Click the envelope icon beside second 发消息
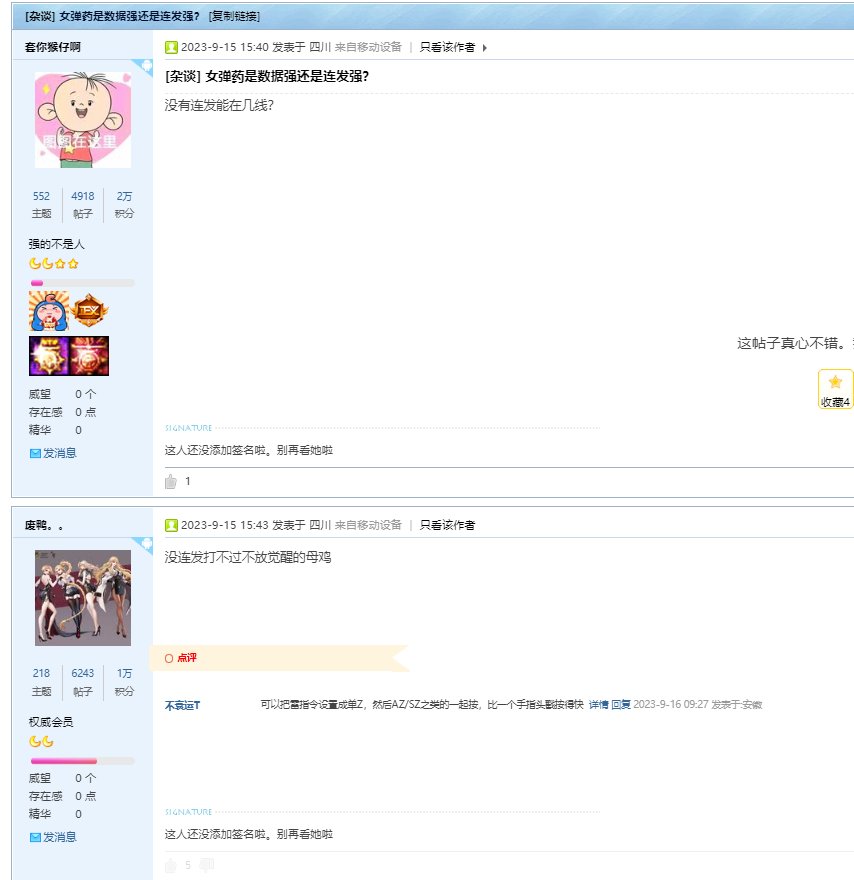 tap(35, 837)
